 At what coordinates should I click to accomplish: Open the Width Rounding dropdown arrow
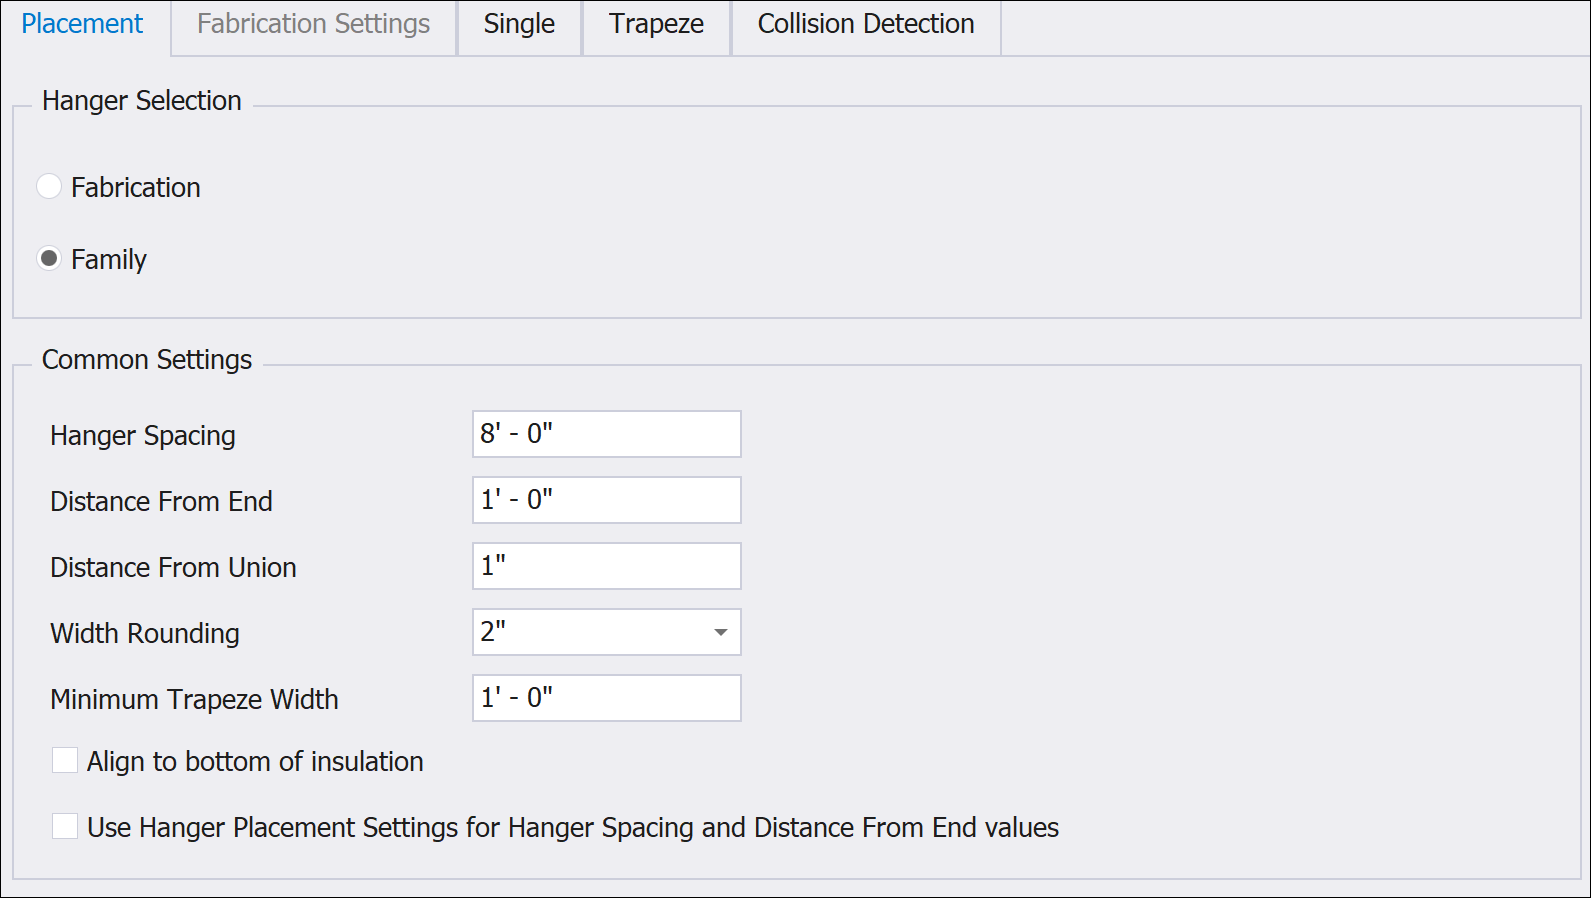[x=720, y=632]
